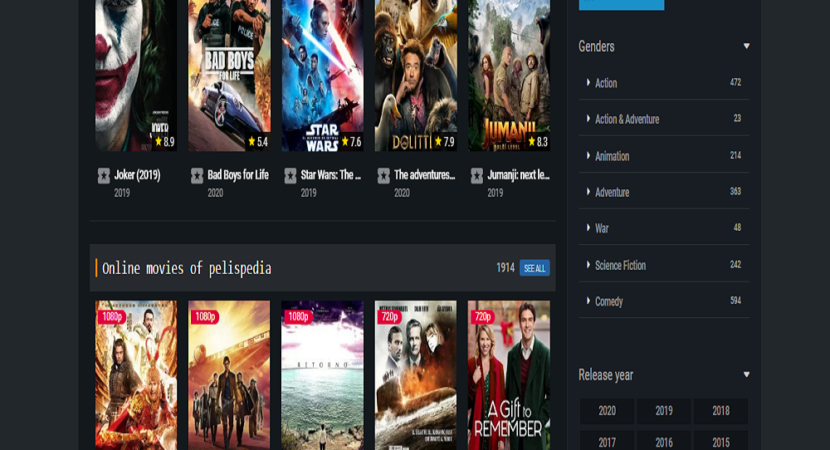The image size is (830, 450).
Task: Toggle favorite star icon beside Star Wars: The...
Action: (x=290, y=175)
